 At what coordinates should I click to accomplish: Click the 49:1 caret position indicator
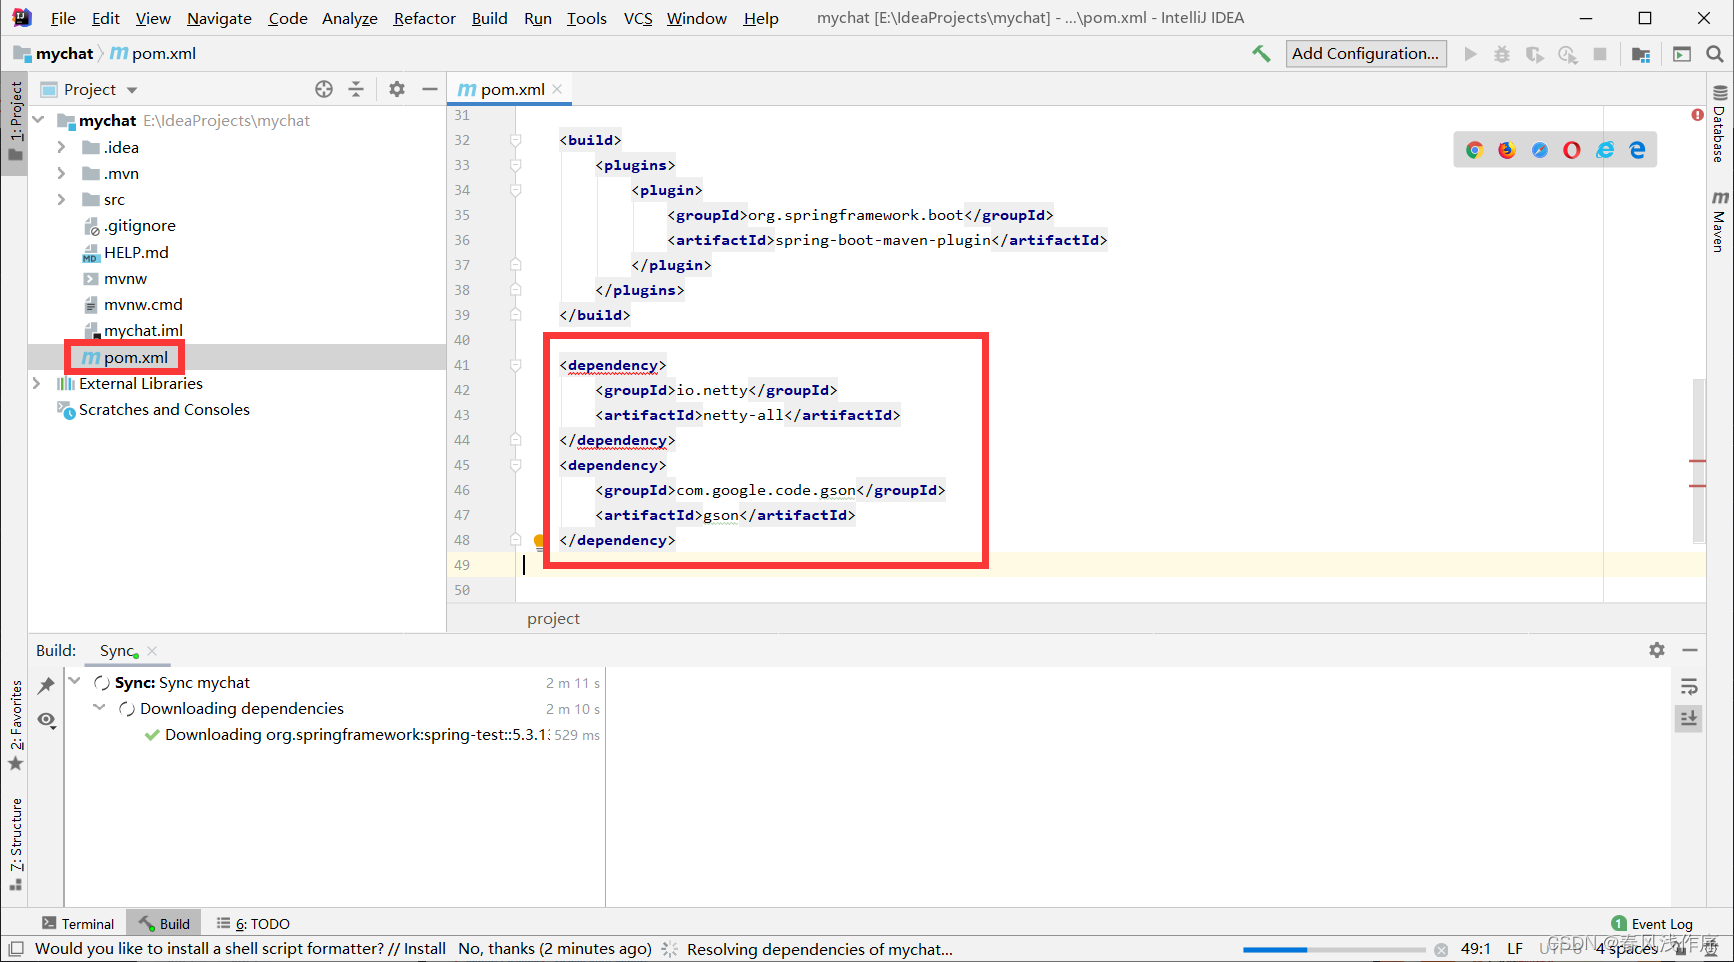1475,949
